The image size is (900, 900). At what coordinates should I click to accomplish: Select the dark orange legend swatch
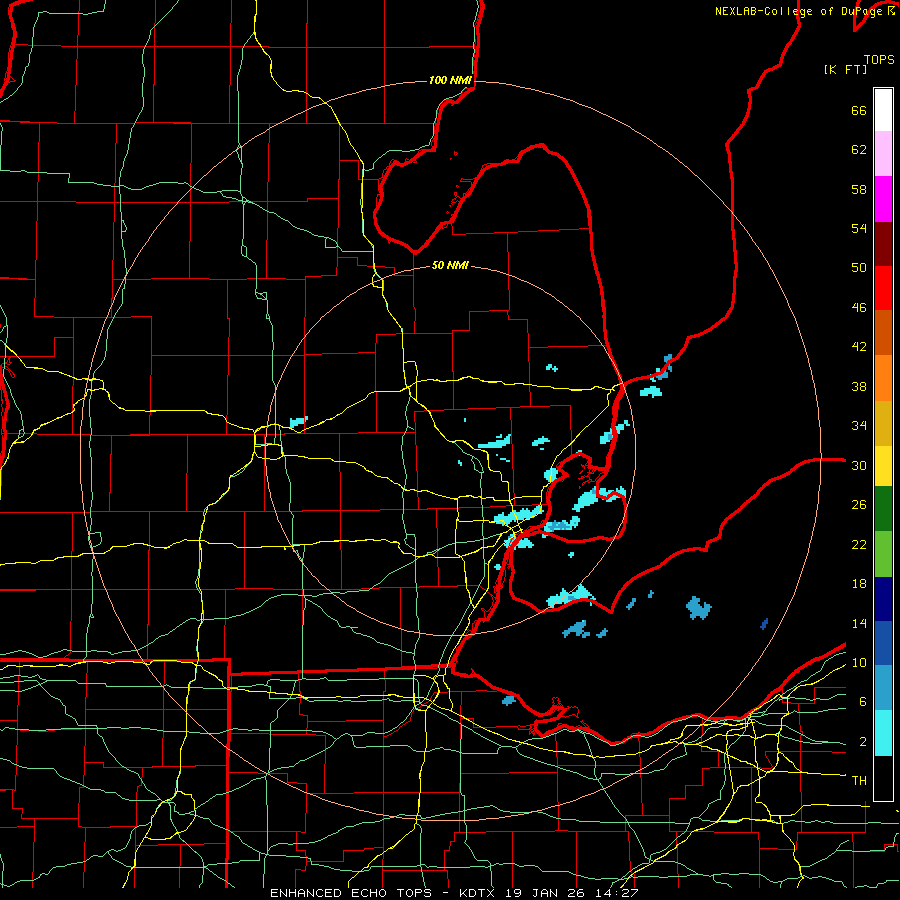click(883, 332)
